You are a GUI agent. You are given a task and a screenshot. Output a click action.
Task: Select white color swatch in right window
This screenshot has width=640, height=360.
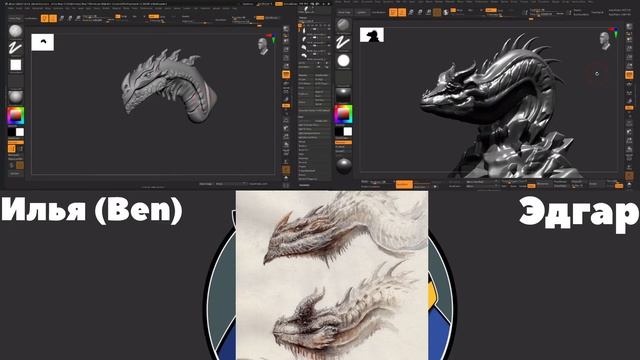pos(347,131)
